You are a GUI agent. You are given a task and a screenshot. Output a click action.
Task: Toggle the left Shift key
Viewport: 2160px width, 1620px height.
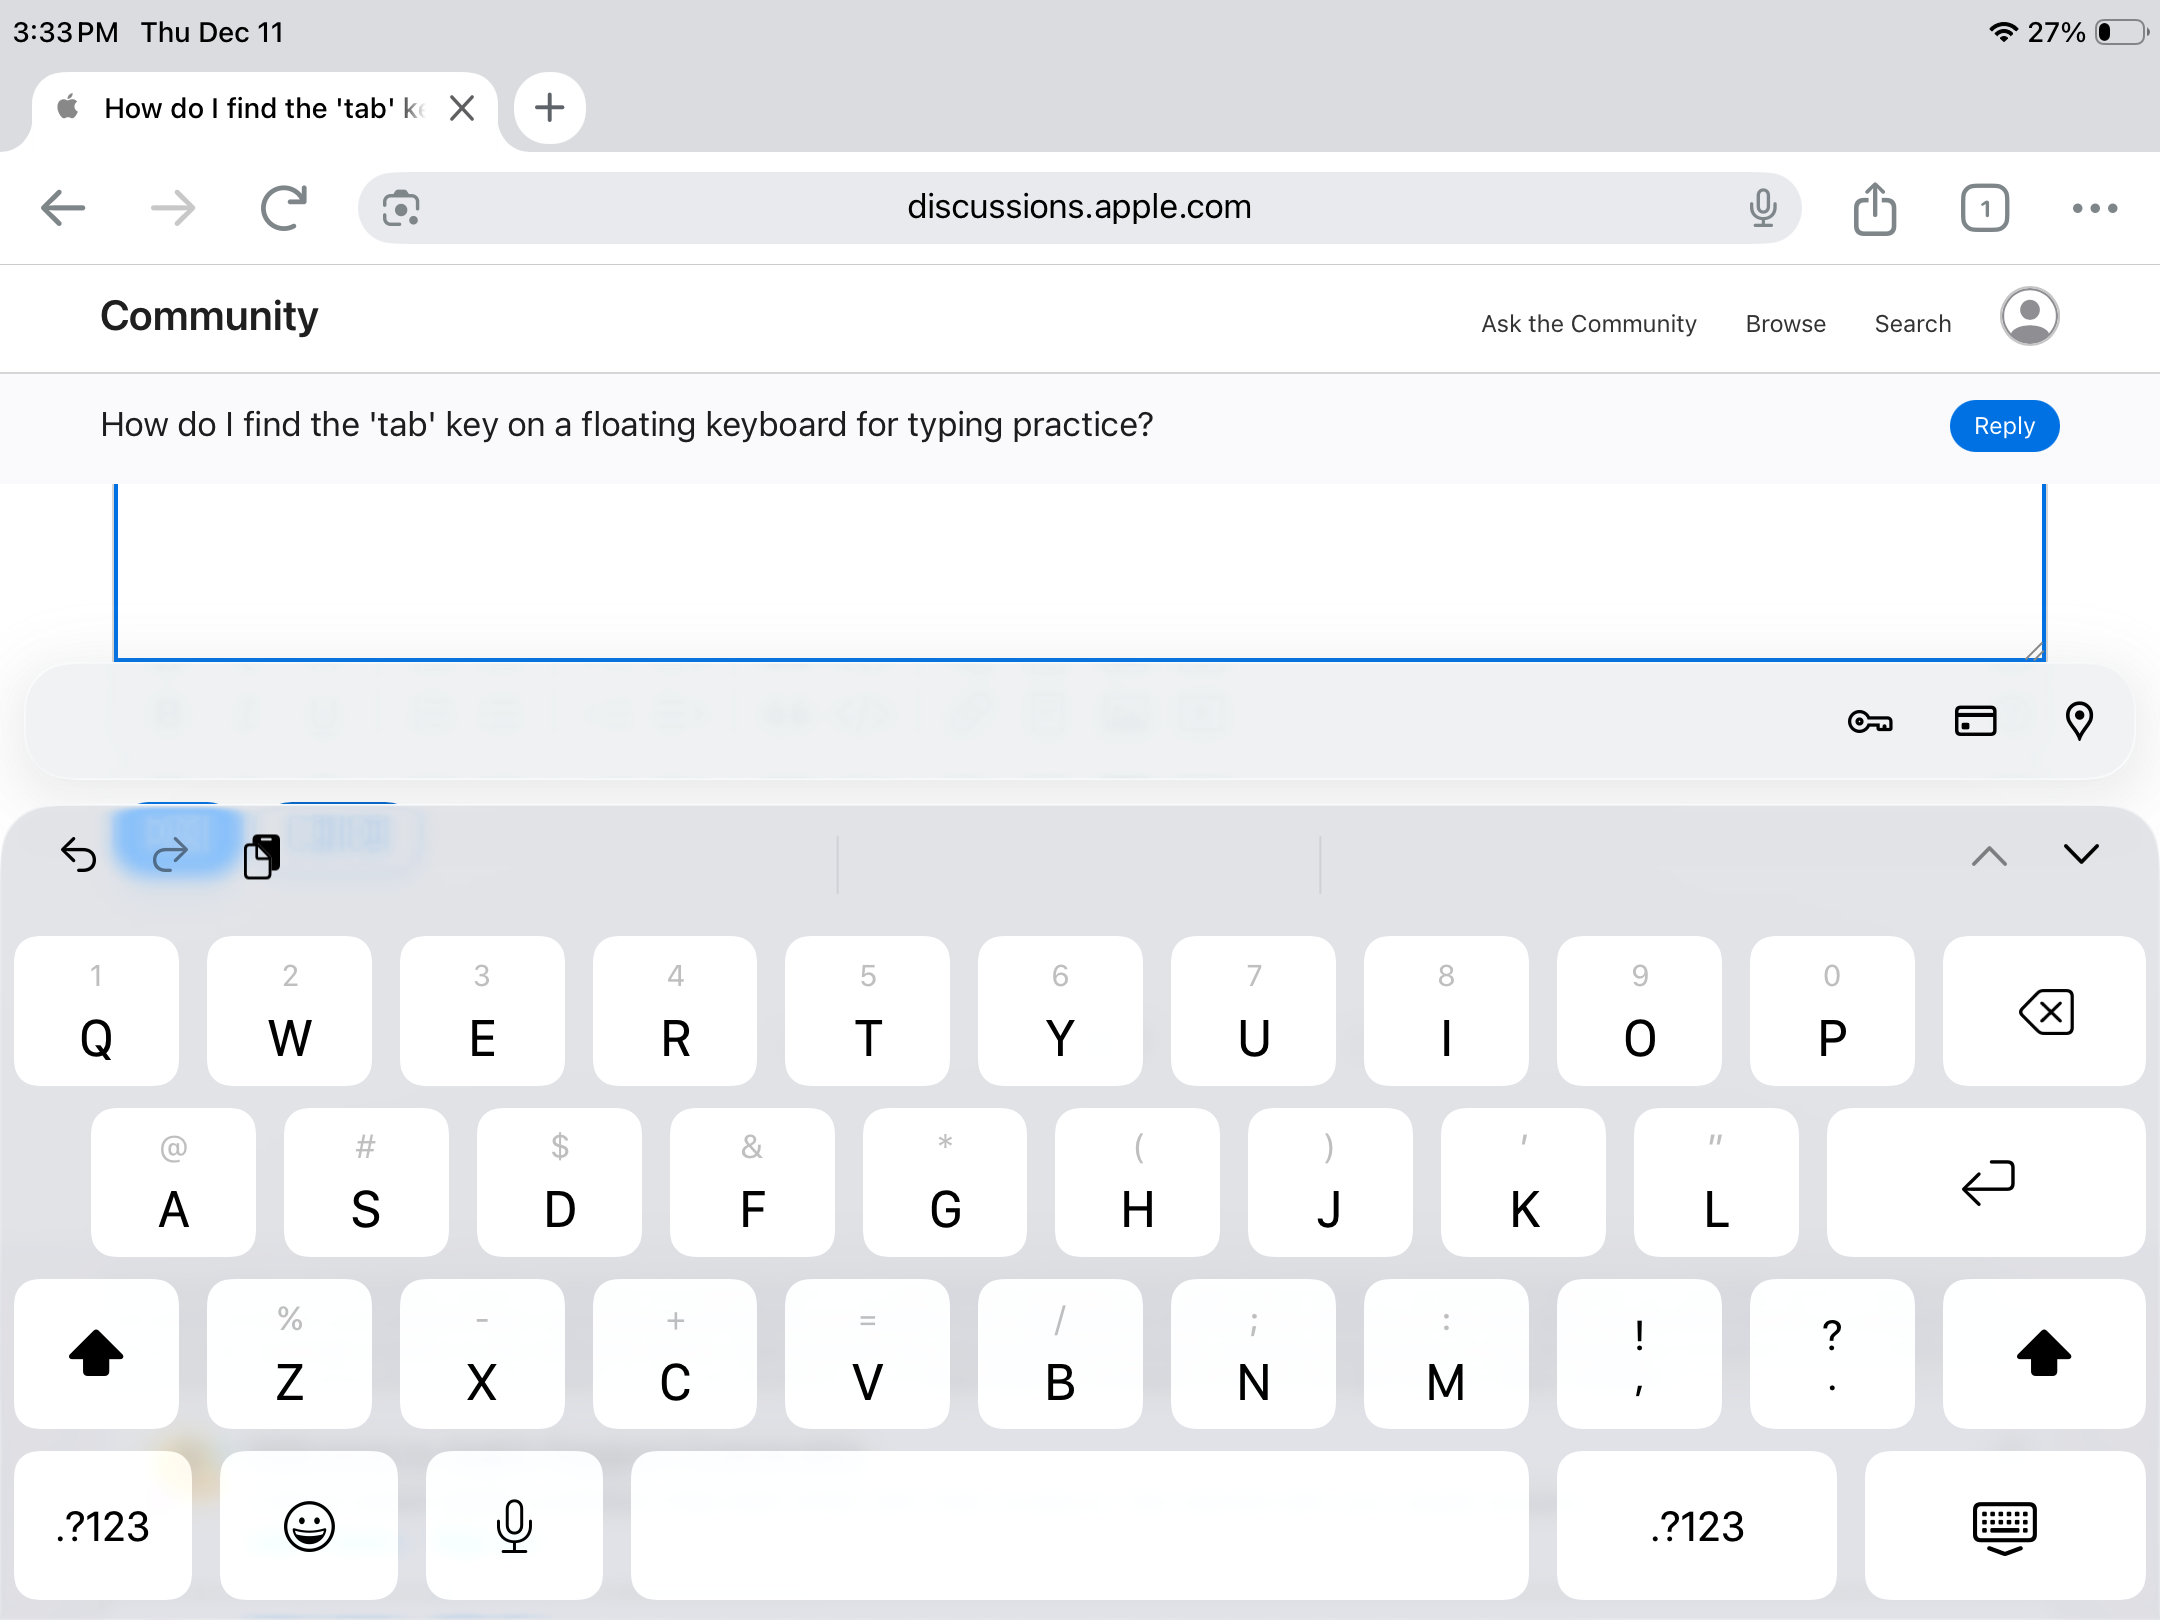(x=96, y=1354)
